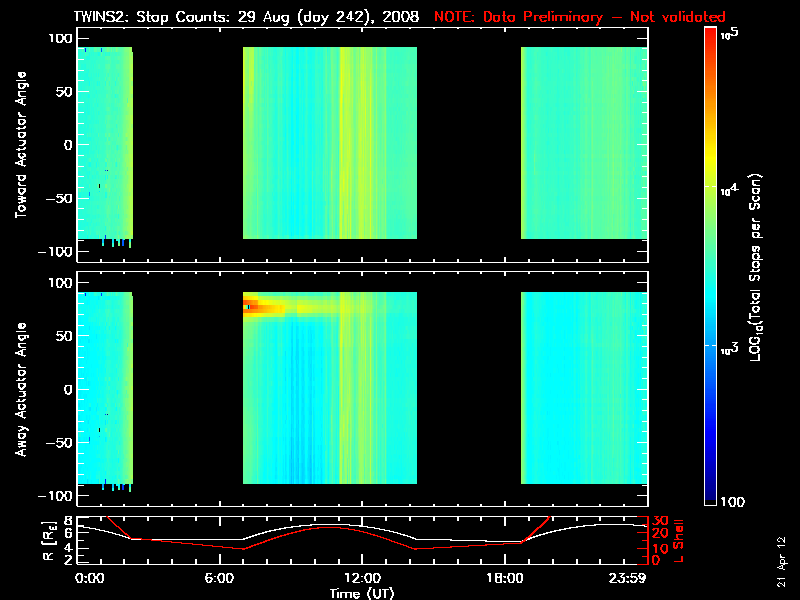The width and height of the screenshot is (800, 600).
Task: Click the "50" tick of Away Actuator axis
Action: pyautogui.click(x=65, y=336)
